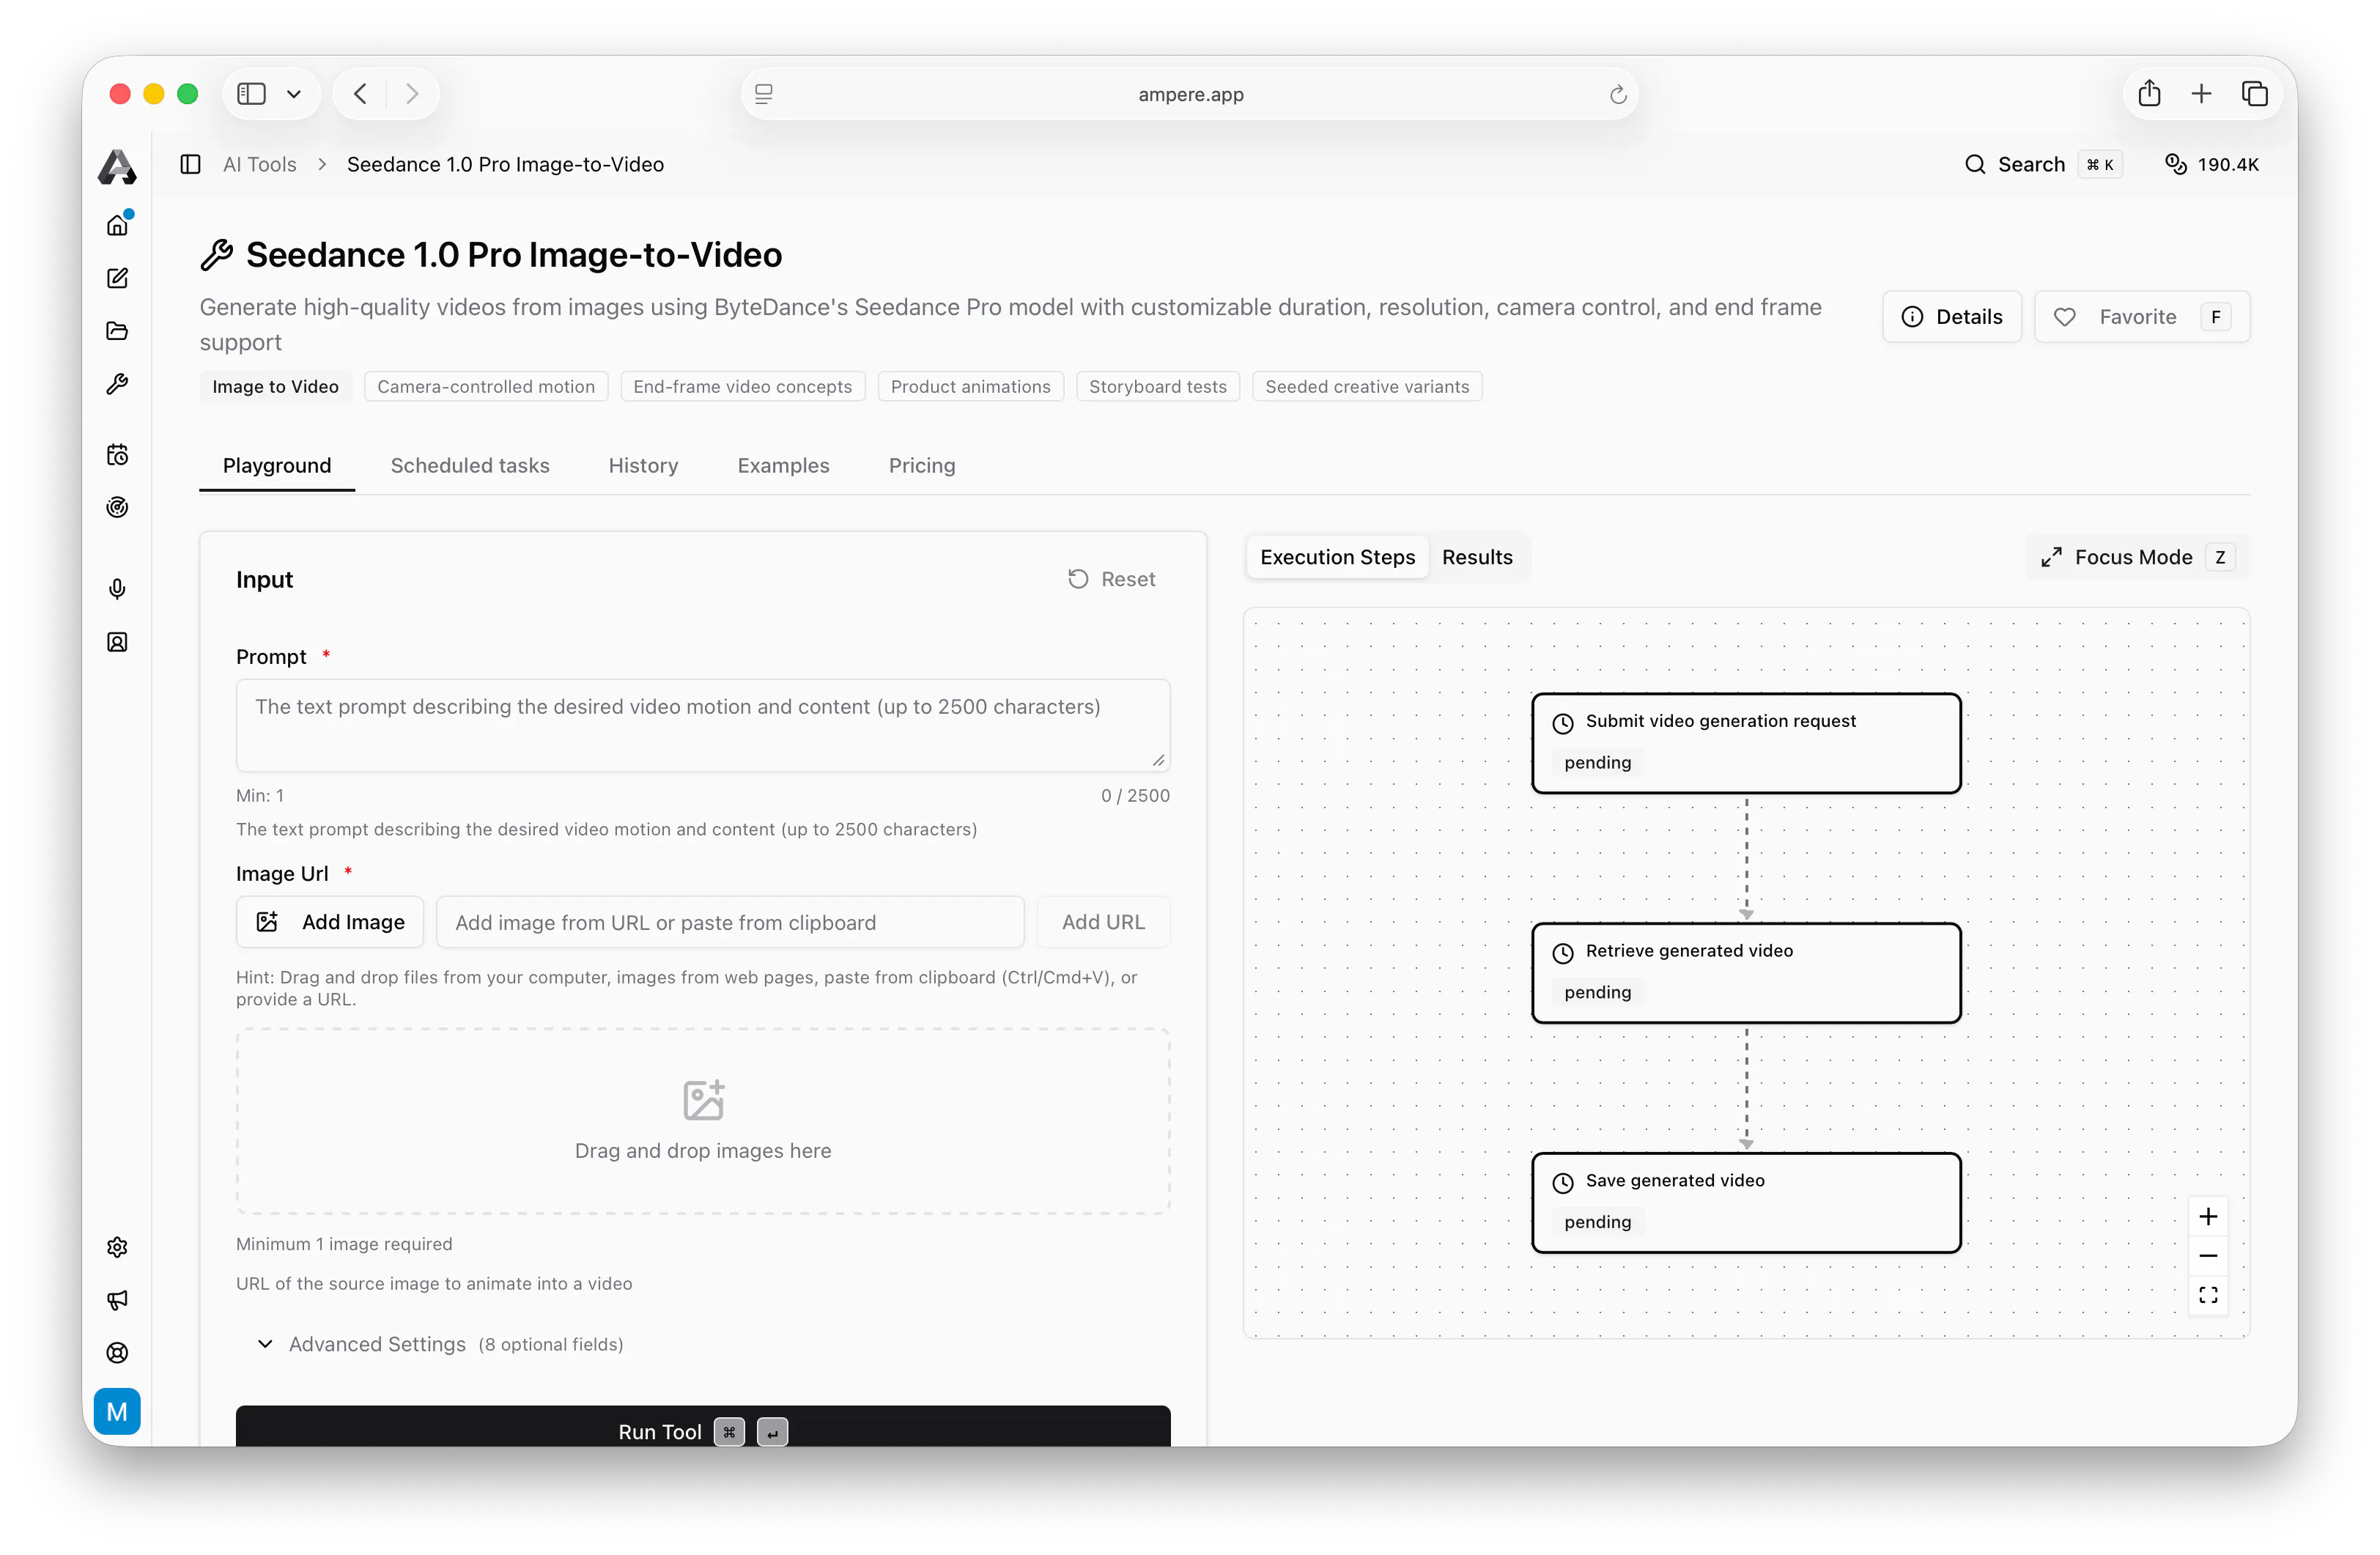Focus the image URL input field
The height and width of the screenshot is (1555, 2380).
[730, 922]
